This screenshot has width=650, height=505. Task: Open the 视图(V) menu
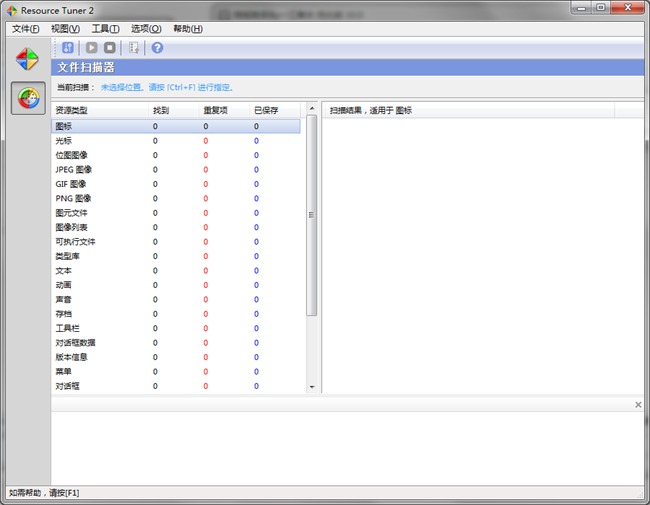click(65, 29)
